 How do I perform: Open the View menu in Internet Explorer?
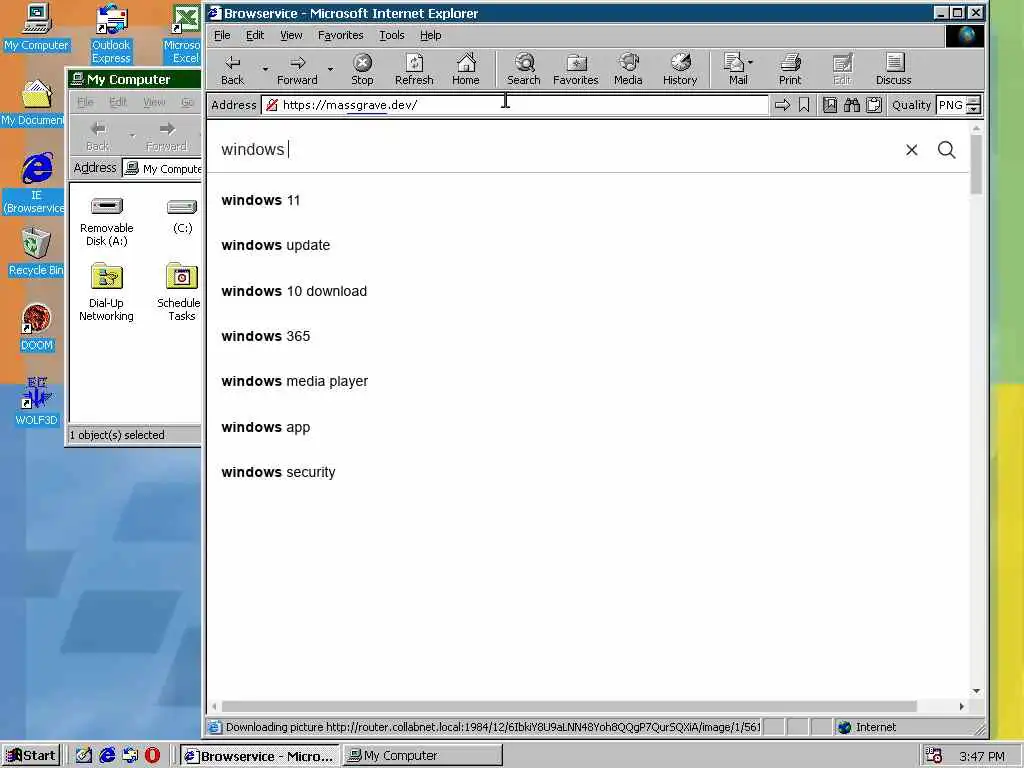(x=291, y=35)
